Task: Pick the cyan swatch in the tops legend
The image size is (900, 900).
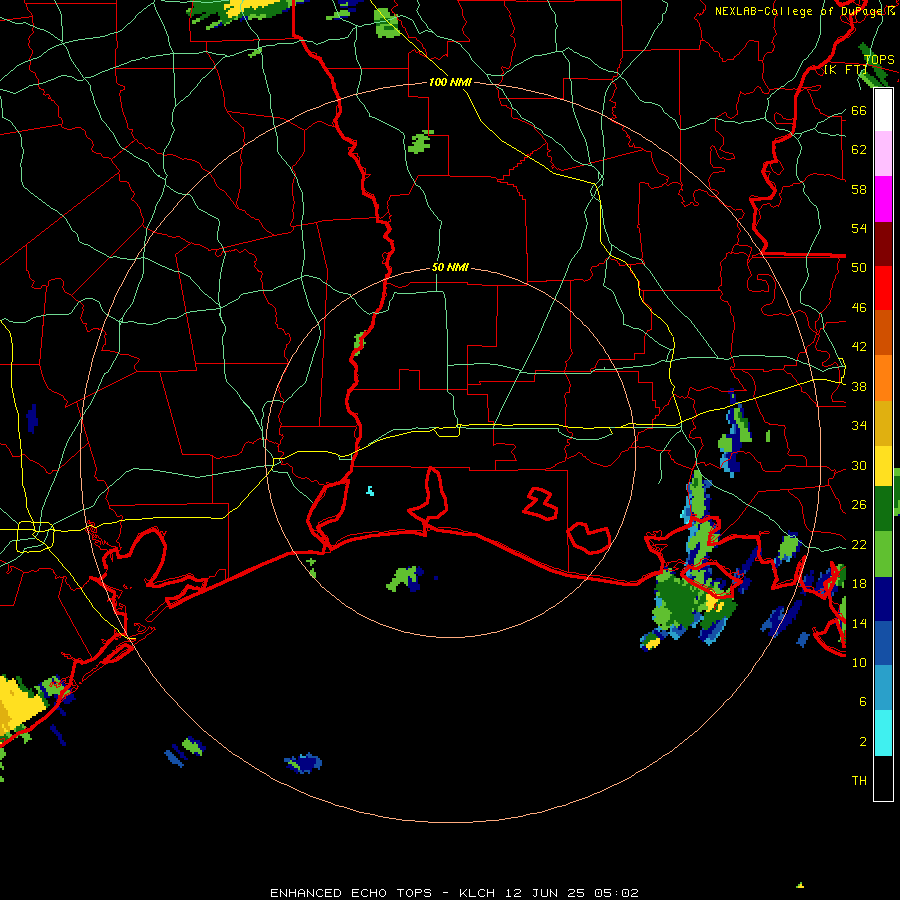Action: click(883, 733)
